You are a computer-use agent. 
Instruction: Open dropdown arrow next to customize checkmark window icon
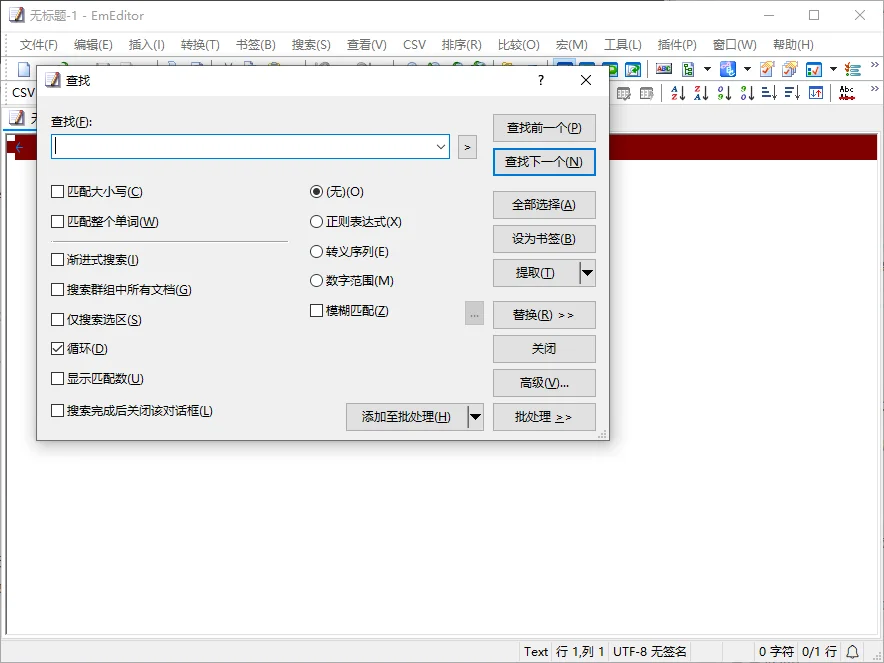coord(833,69)
